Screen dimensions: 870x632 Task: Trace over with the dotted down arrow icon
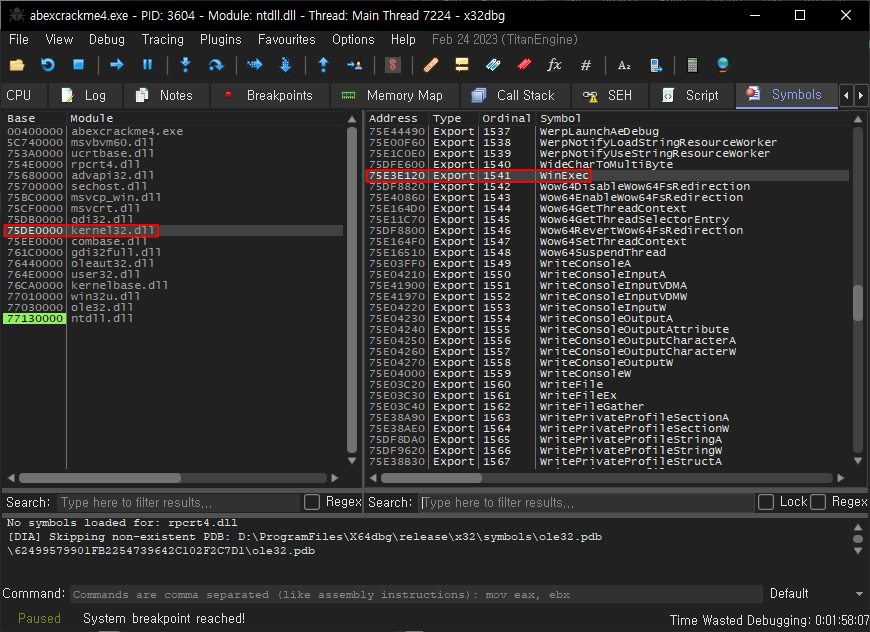click(285, 65)
